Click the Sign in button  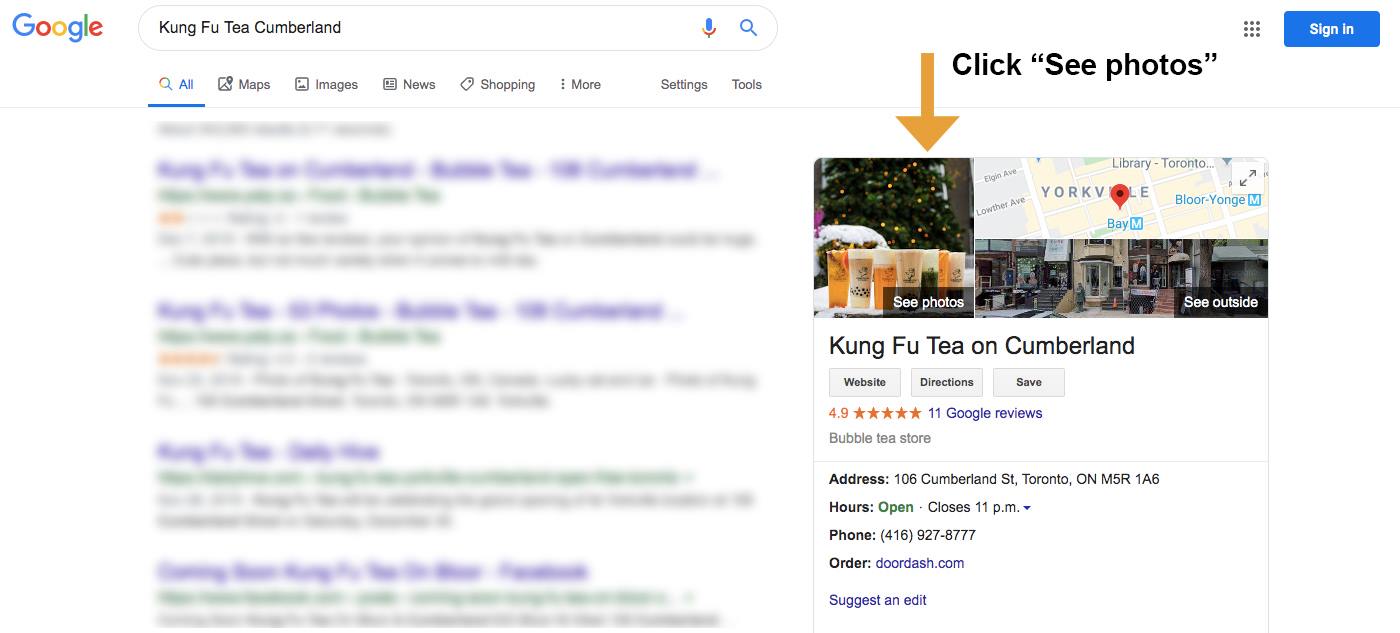point(1331,29)
